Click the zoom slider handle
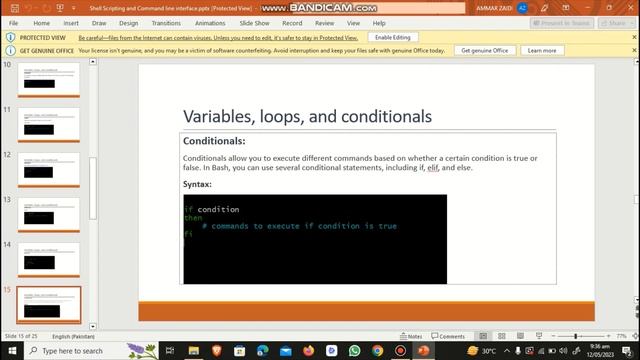The height and width of the screenshot is (360, 640). [x=576, y=336]
